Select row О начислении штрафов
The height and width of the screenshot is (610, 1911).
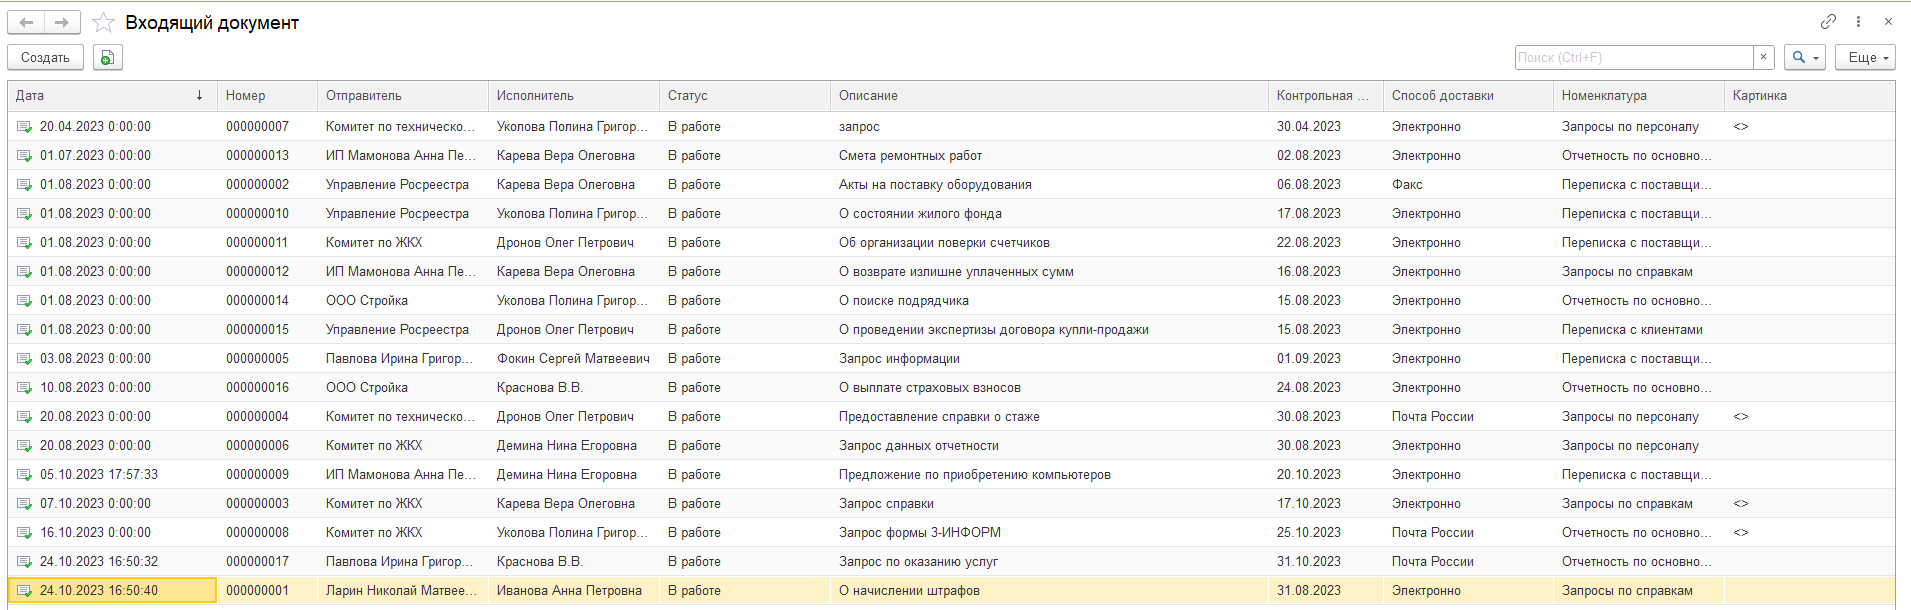coord(909,591)
